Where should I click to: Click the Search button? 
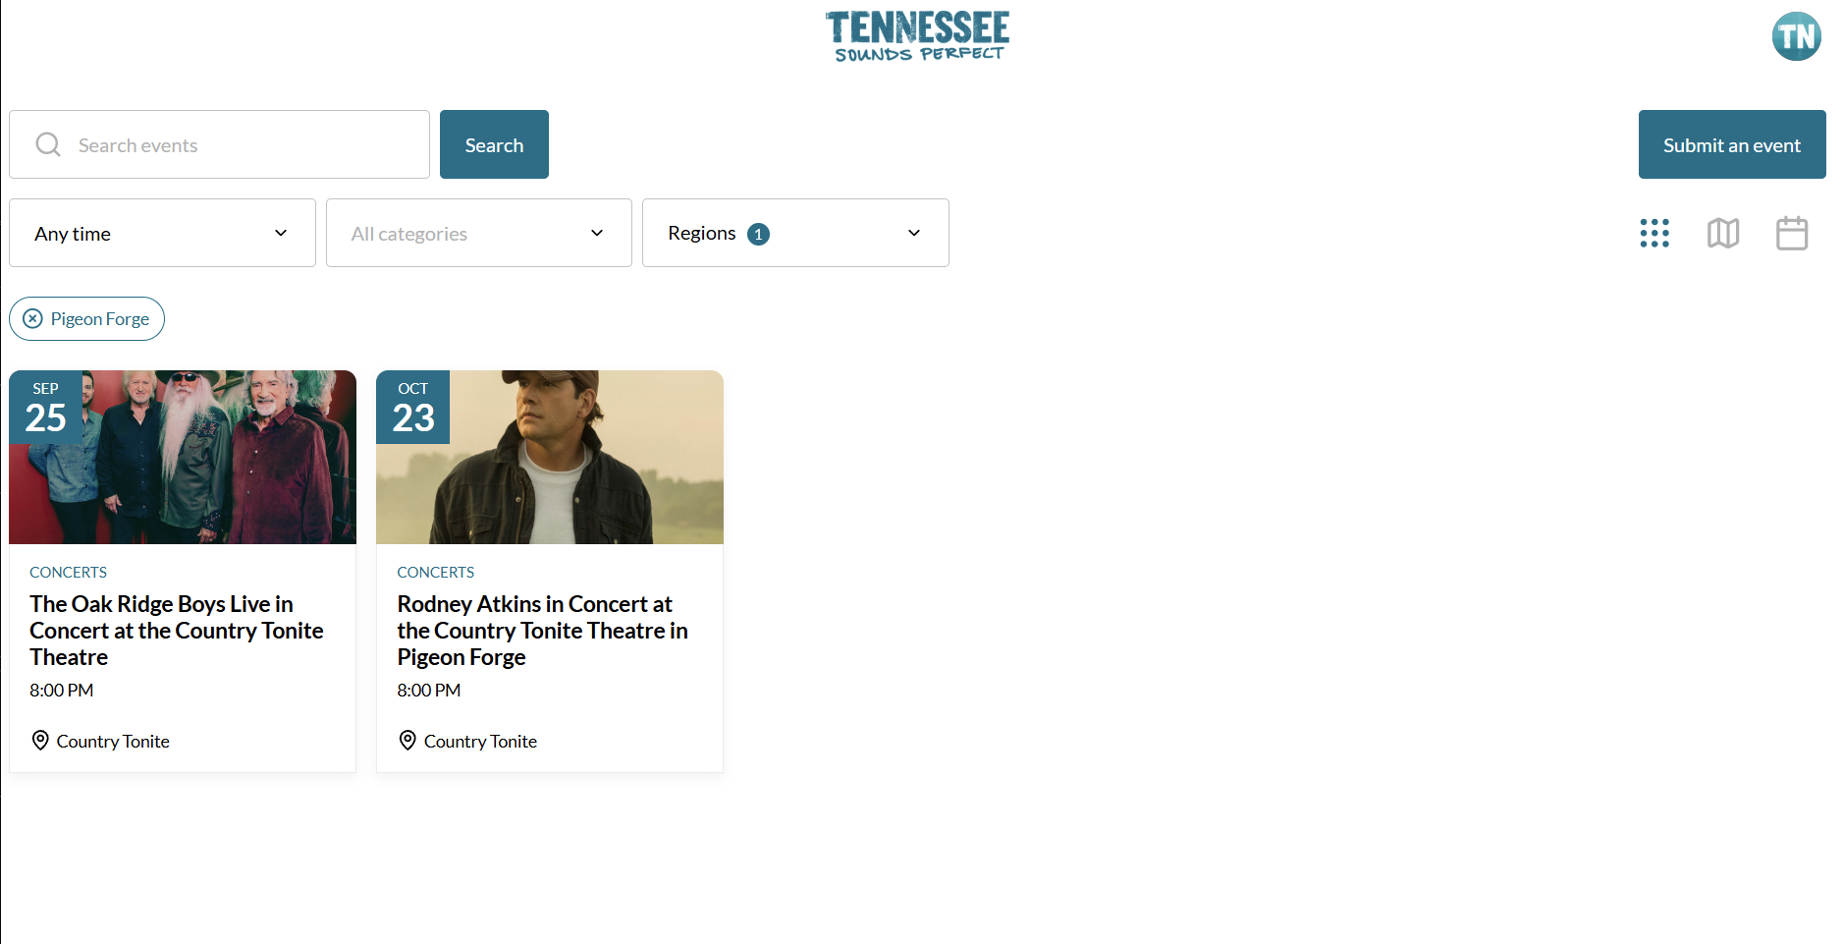[x=494, y=145]
